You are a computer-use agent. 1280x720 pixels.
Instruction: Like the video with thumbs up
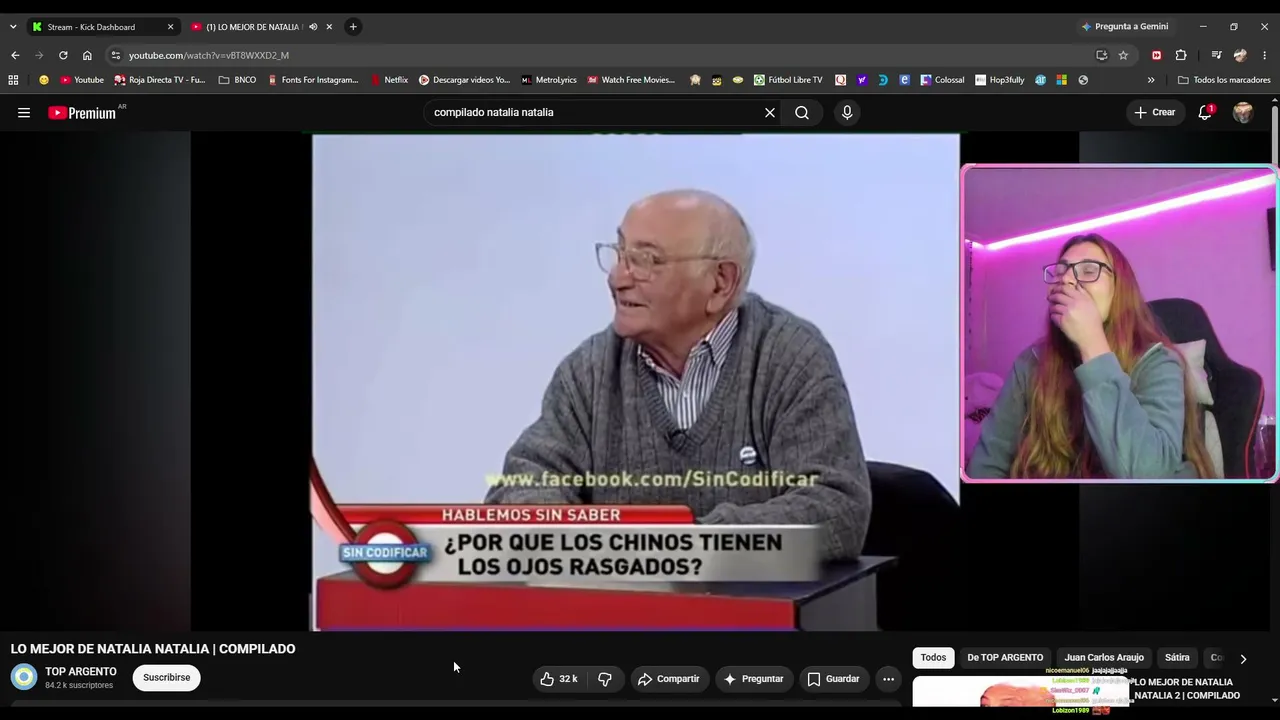pyautogui.click(x=559, y=679)
